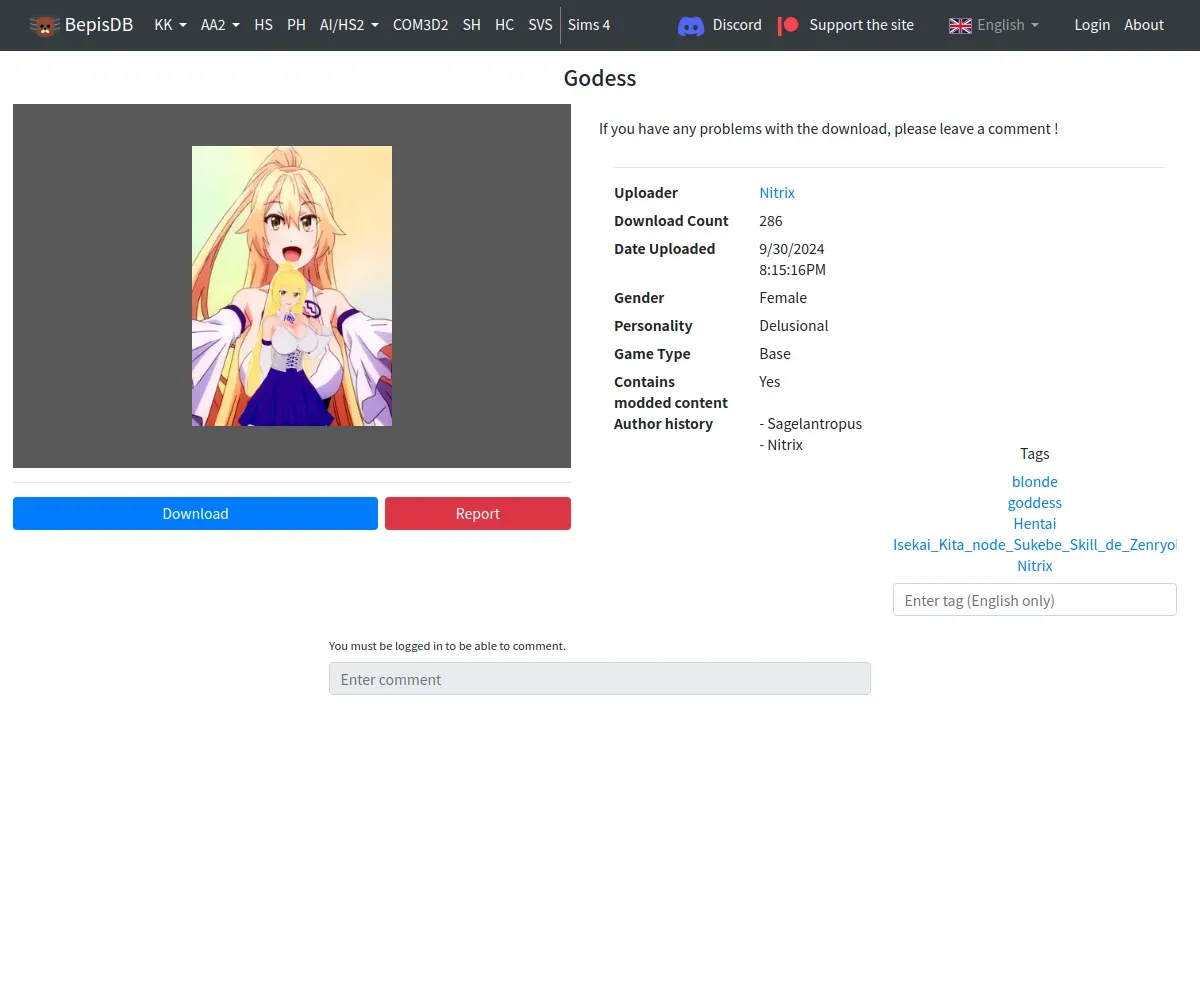Open the KK dropdown menu
This screenshot has height=1000, width=1200.
(x=170, y=25)
